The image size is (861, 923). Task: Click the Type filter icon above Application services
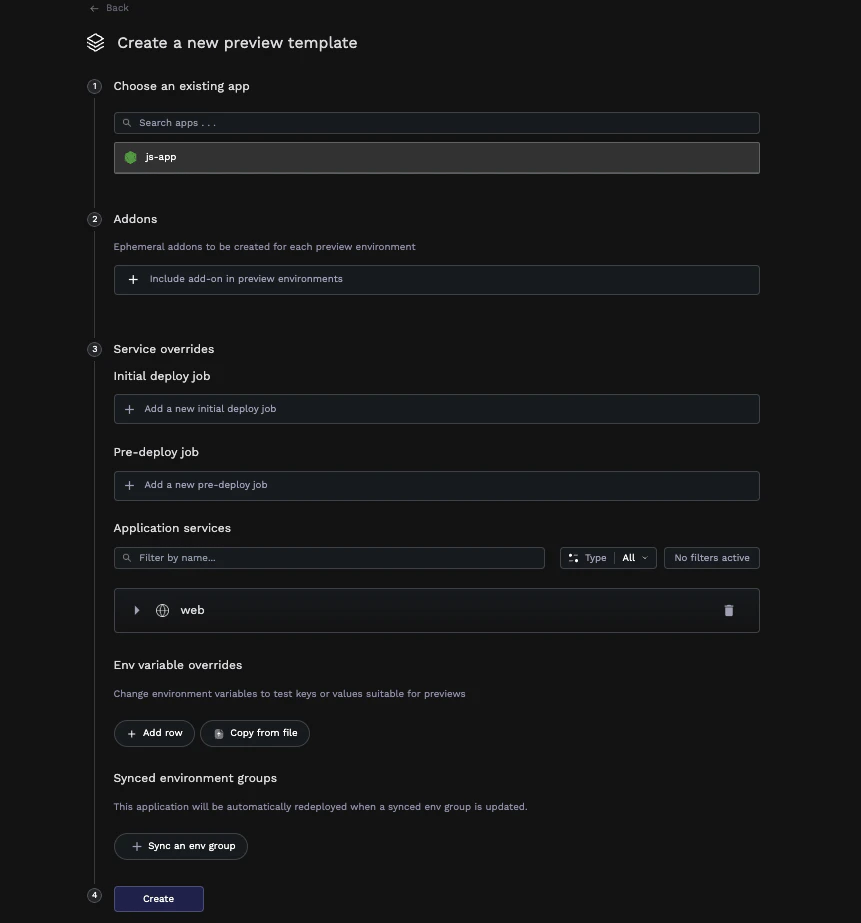tap(574, 558)
